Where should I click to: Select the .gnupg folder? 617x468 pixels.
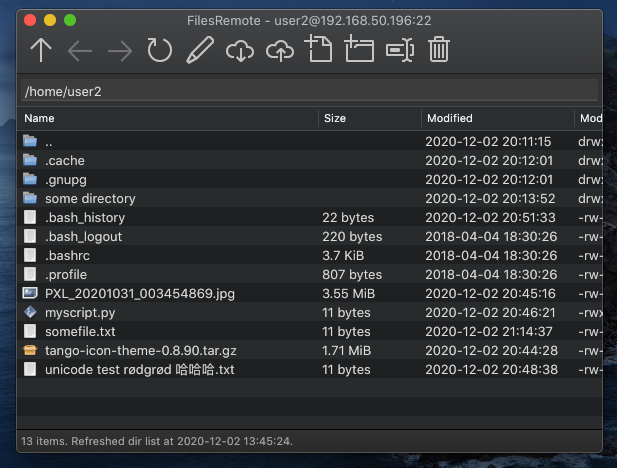click(x=310, y=179)
